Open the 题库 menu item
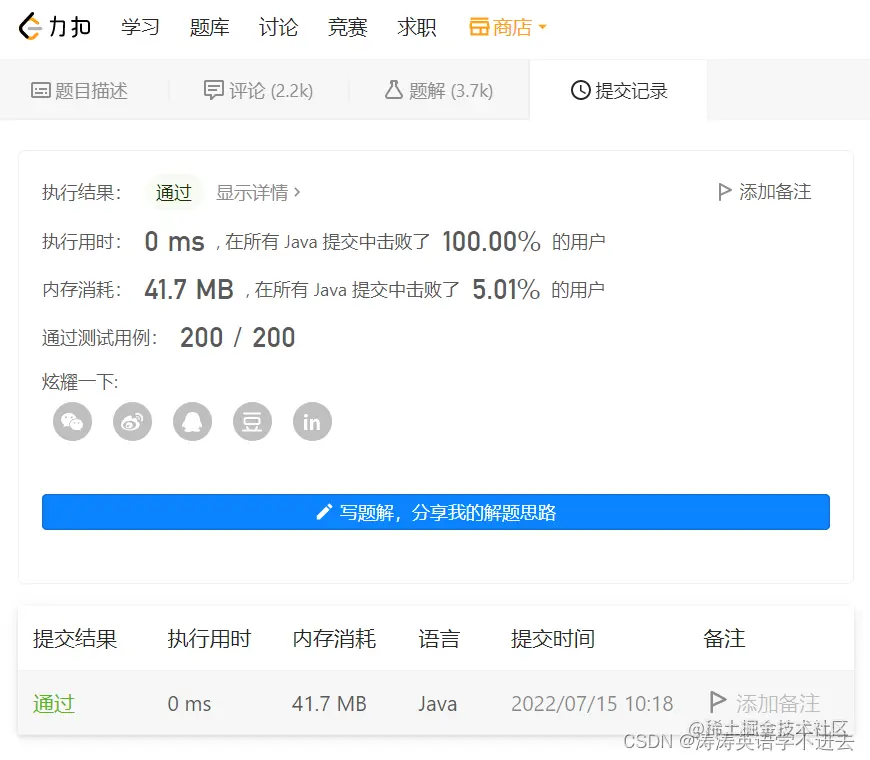This screenshot has height=760, width=870. tap(209, 27)
